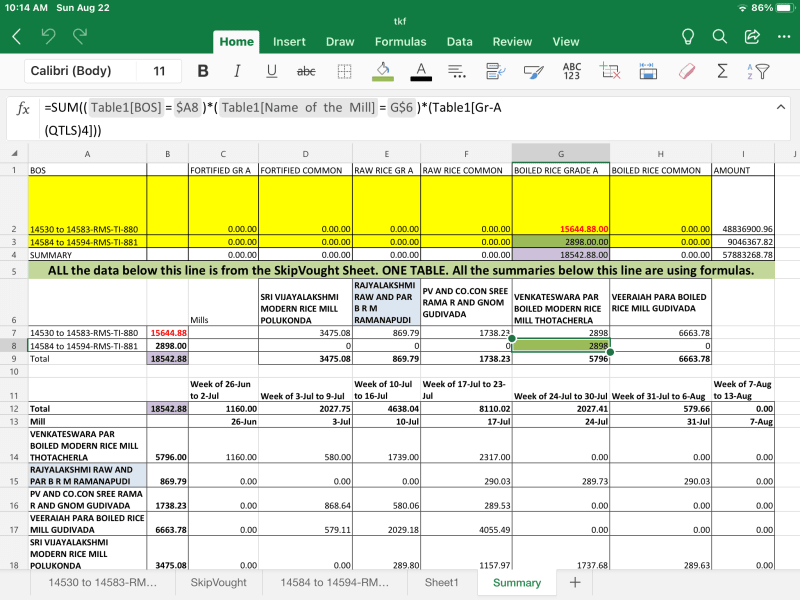Screen dimensions: 800x600
Task: Redo the last action
Action: click(80, 36)
